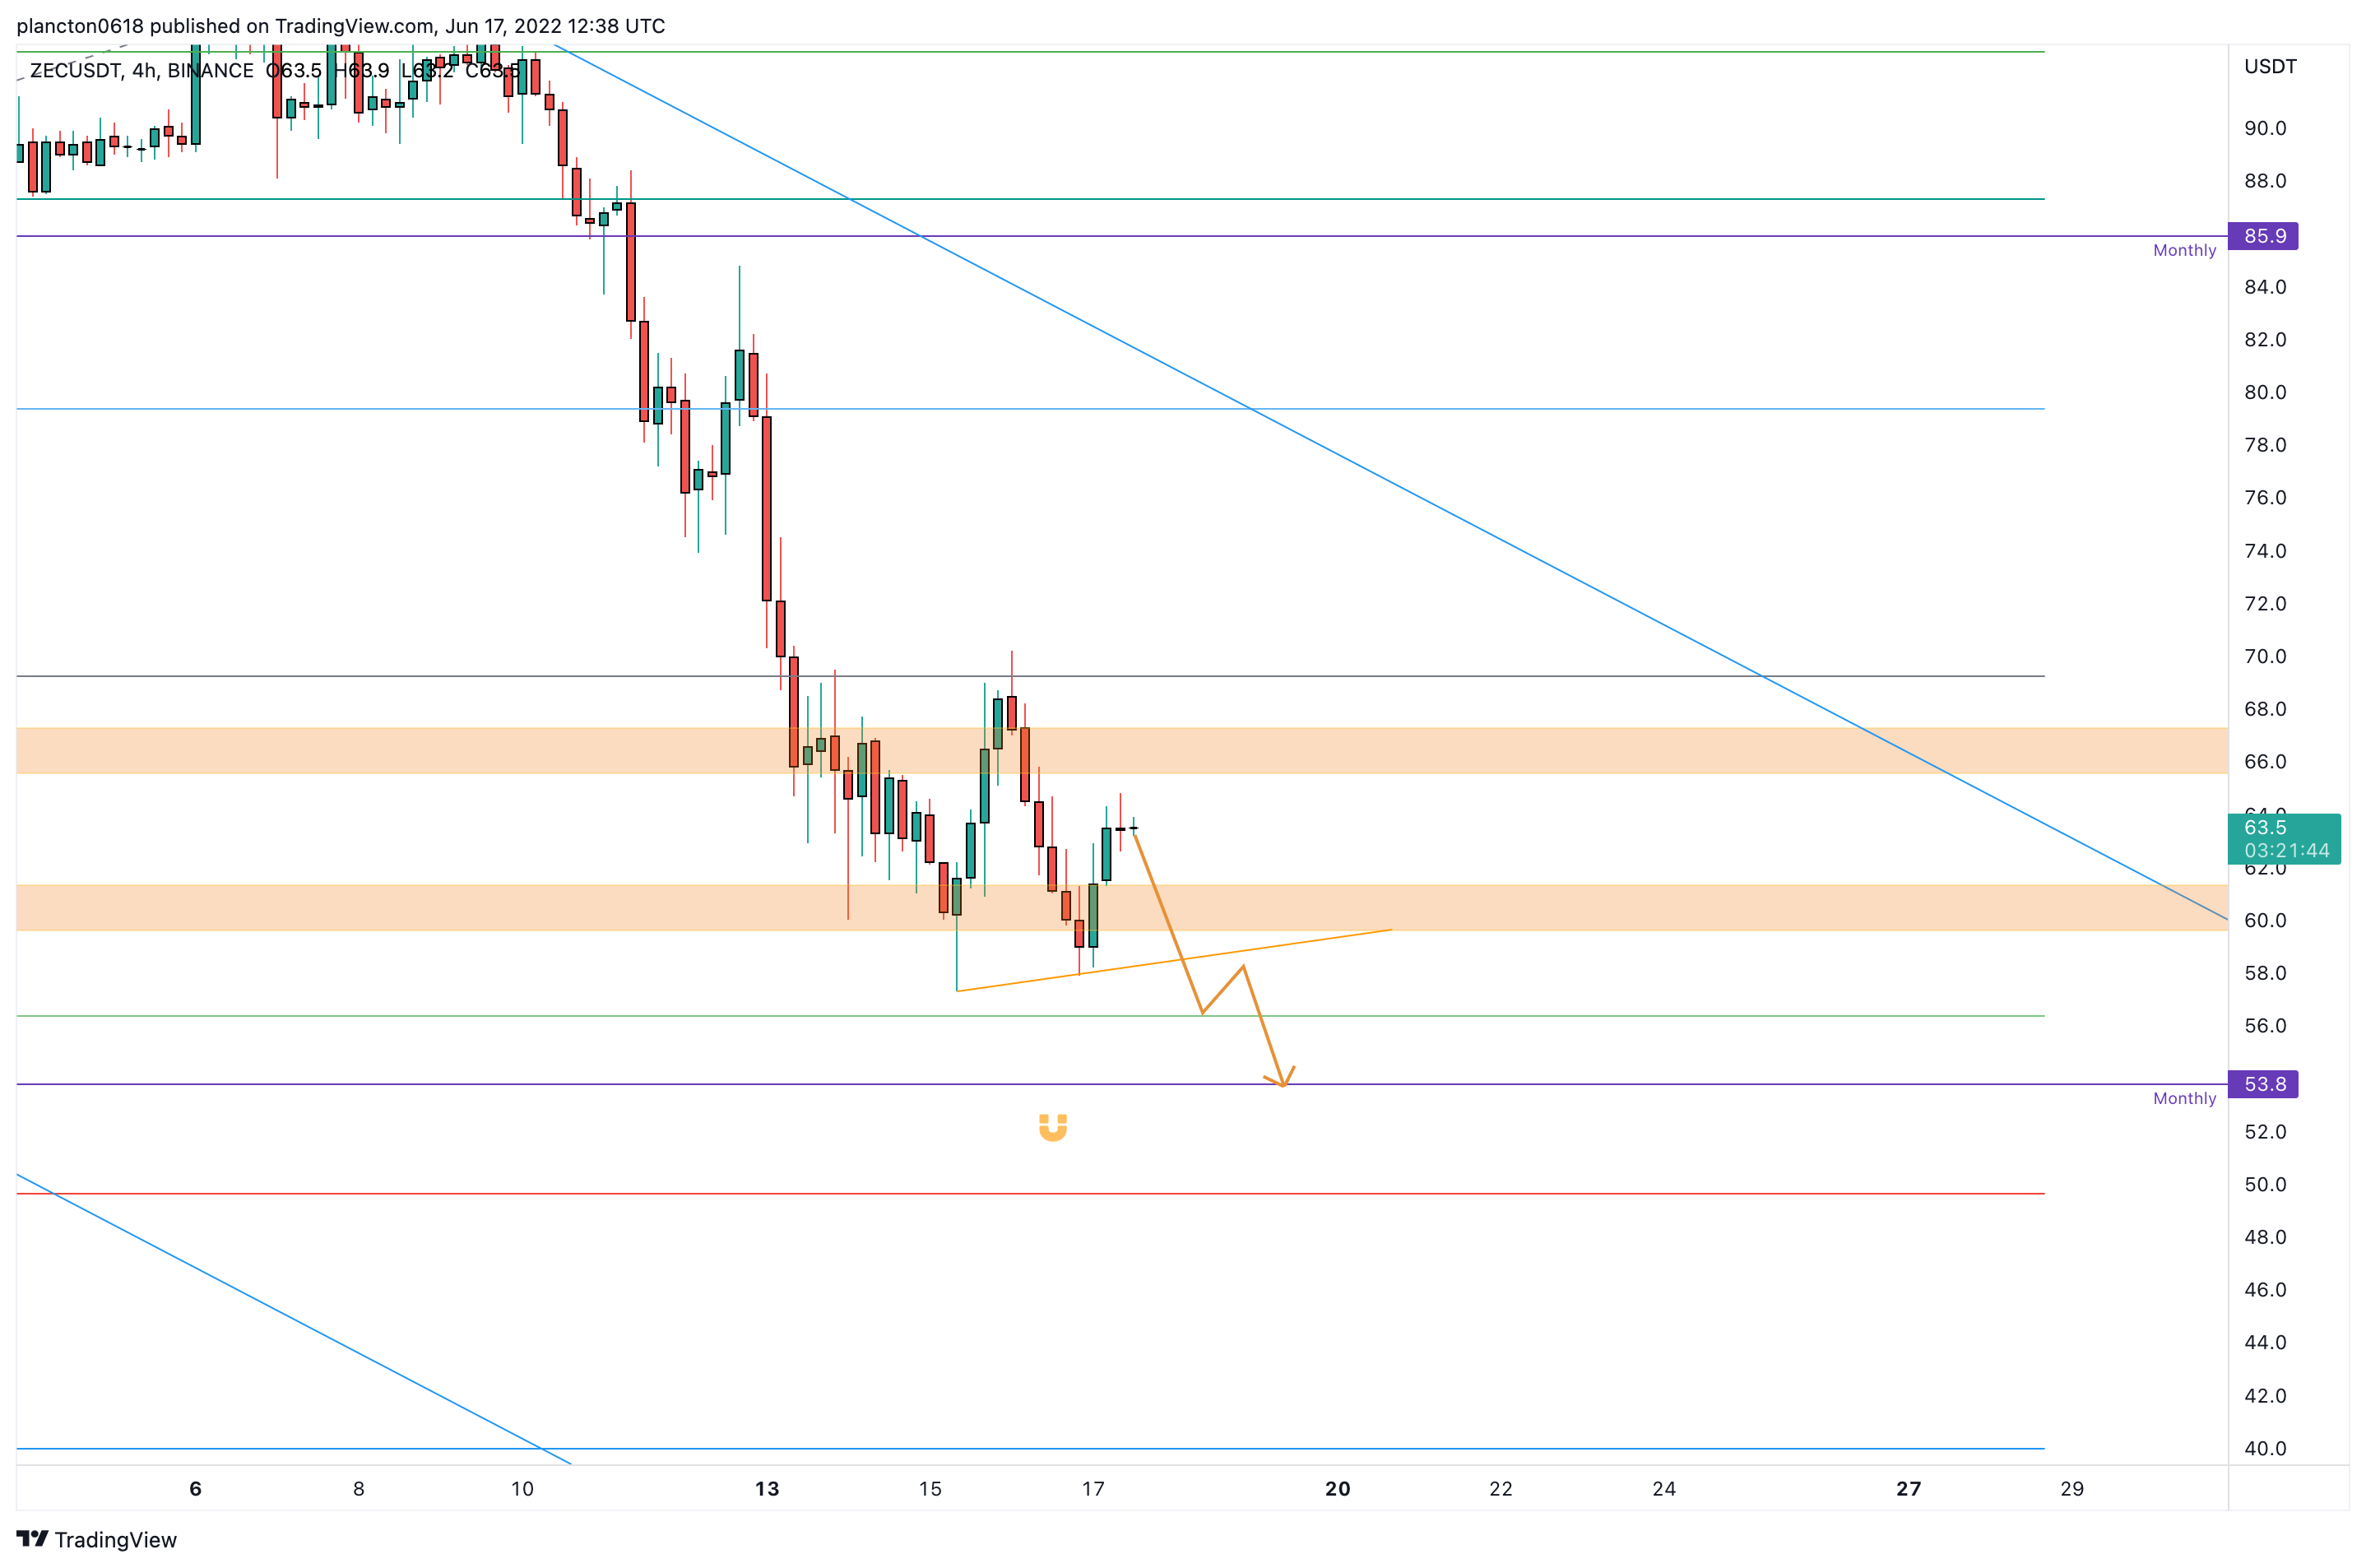2366x1568 pixels.
Task: Click the USDT currency label on the price axis
Action: click(x=2270, y=66)
